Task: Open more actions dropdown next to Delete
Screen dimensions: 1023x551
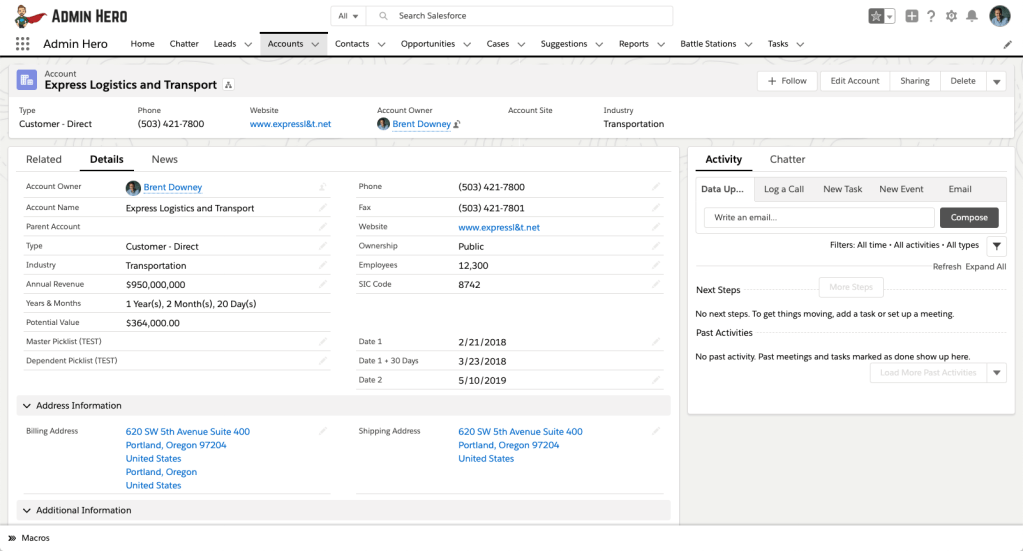Action: click(996, 82)
